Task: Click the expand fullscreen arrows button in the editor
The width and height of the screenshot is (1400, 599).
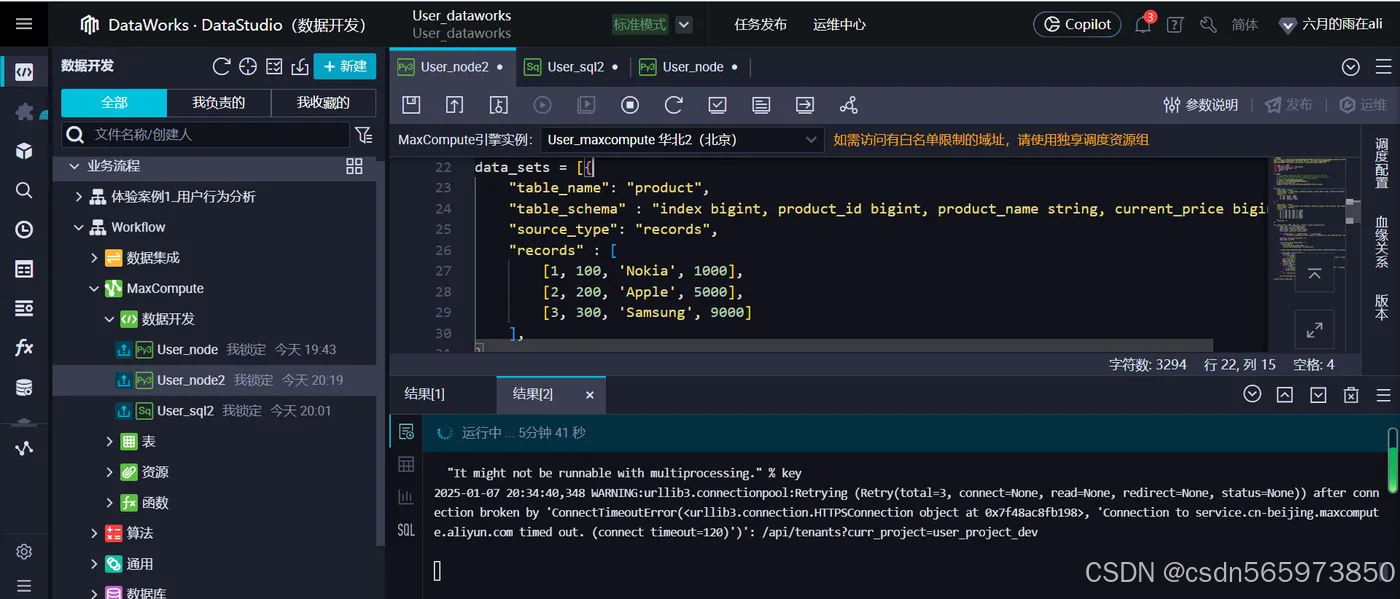Action: tap(1315, 329)
